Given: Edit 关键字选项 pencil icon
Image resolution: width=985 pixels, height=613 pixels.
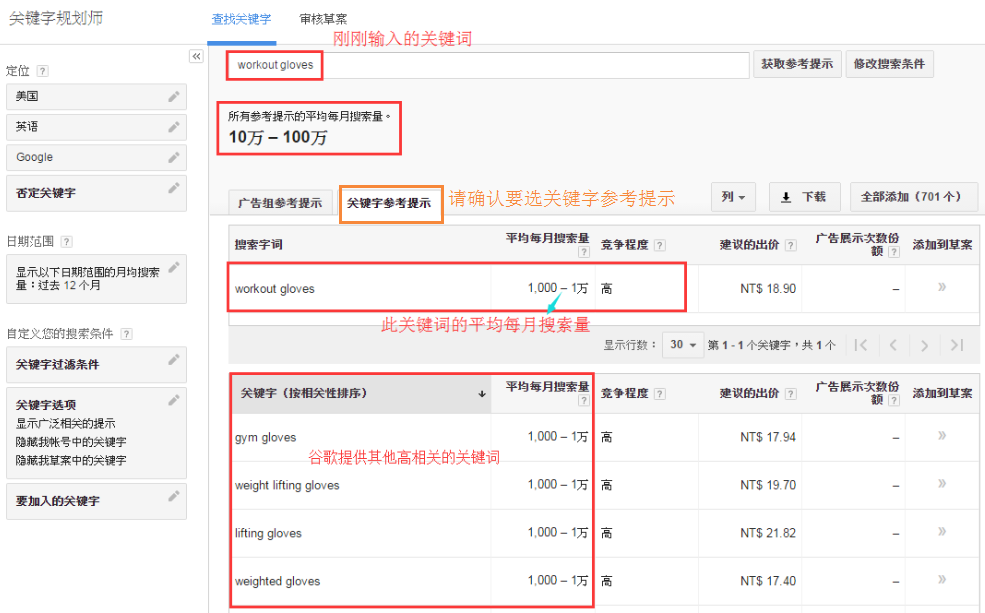Looking at the screenshot, I should pyautogui.click(x=174, y=400).
